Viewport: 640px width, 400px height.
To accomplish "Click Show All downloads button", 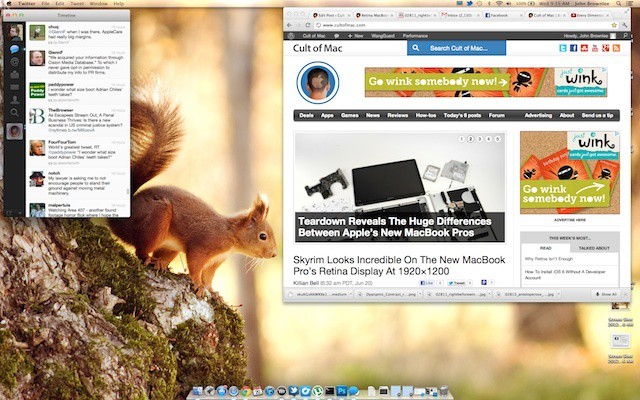I will point(607,295).
